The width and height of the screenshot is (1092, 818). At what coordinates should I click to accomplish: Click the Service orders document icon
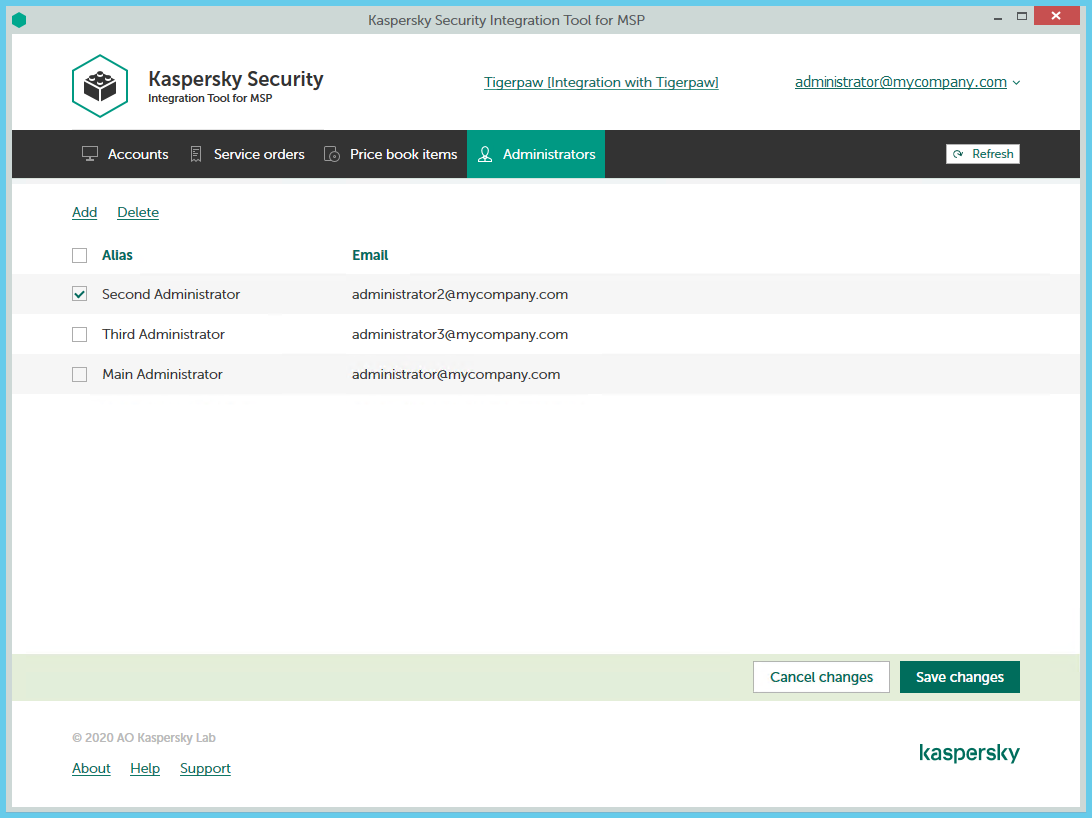[196, 154]
